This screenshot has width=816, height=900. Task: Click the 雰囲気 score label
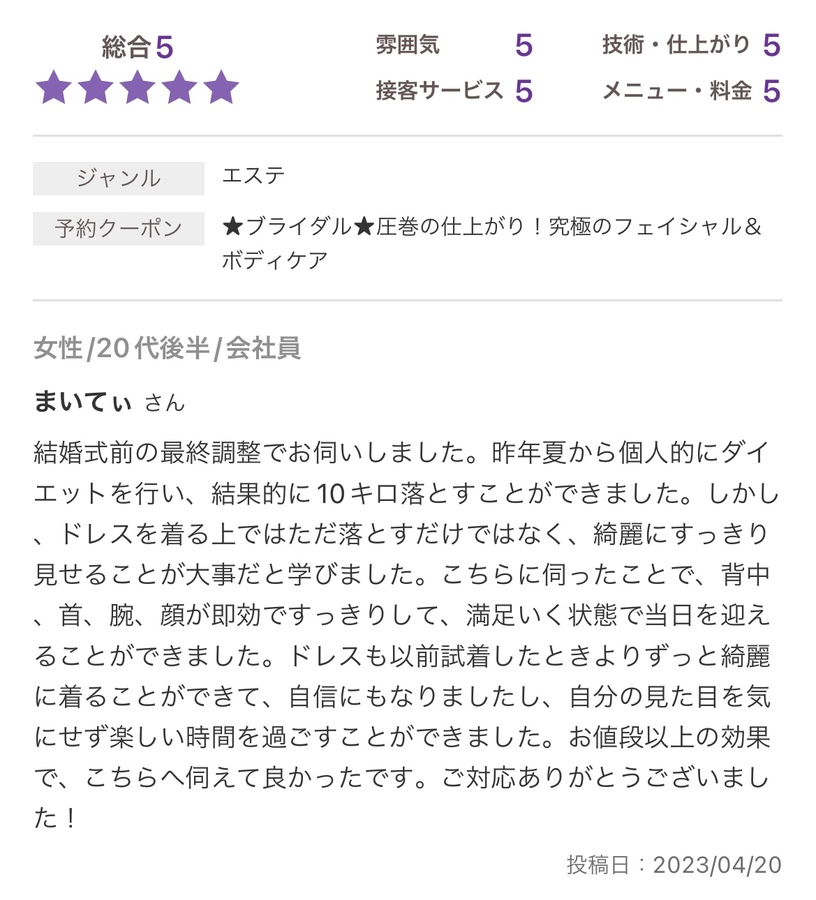408,44
